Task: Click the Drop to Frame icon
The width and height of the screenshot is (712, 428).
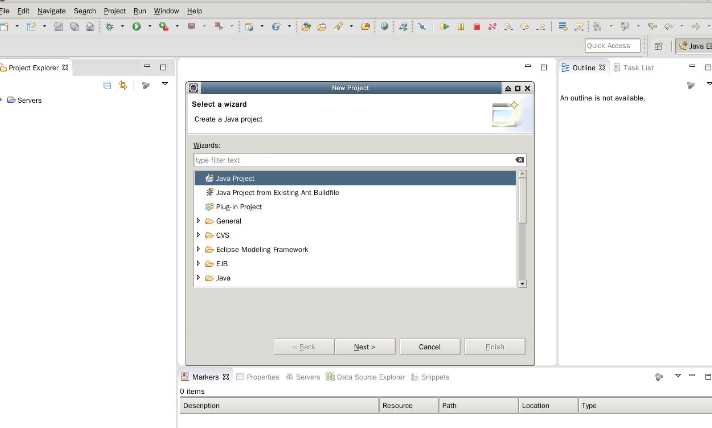Action: [563, 27]
